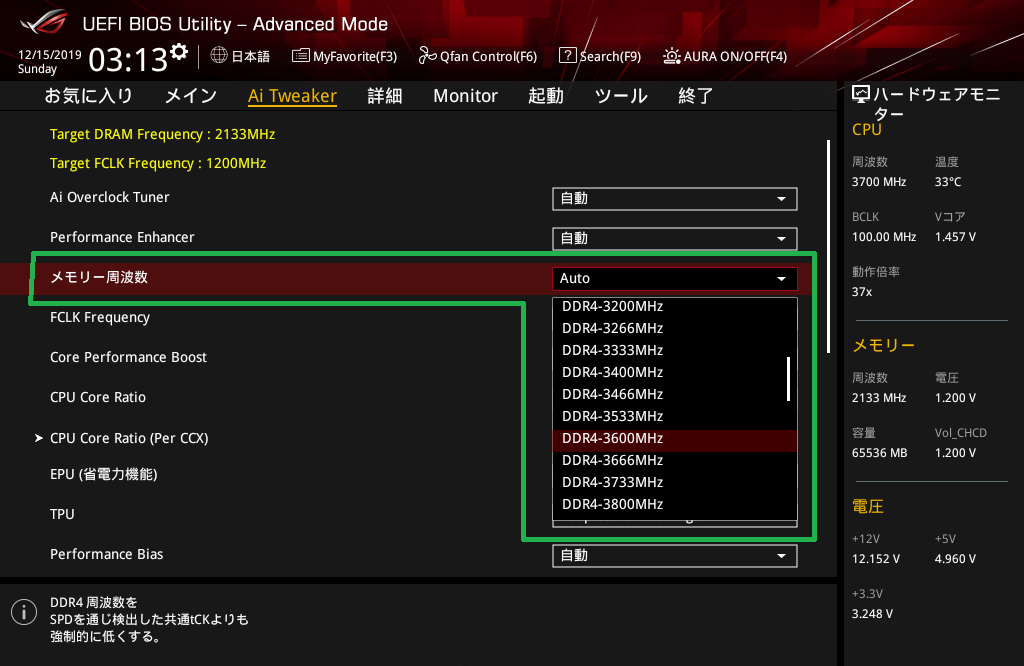Image resolution: width=1024 pixels, height=666 pixels.
Task: Expand CPU Core Ratio (Per CCX) submenu
Action: click(129, 438)
